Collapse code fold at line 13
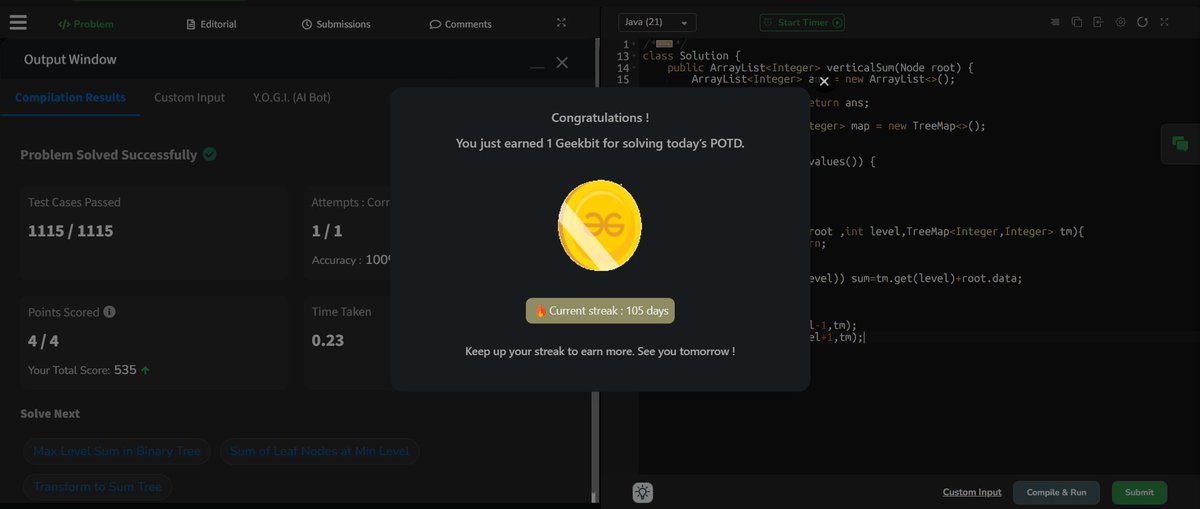Screen dimensions: 1200x509 (636, 56)
